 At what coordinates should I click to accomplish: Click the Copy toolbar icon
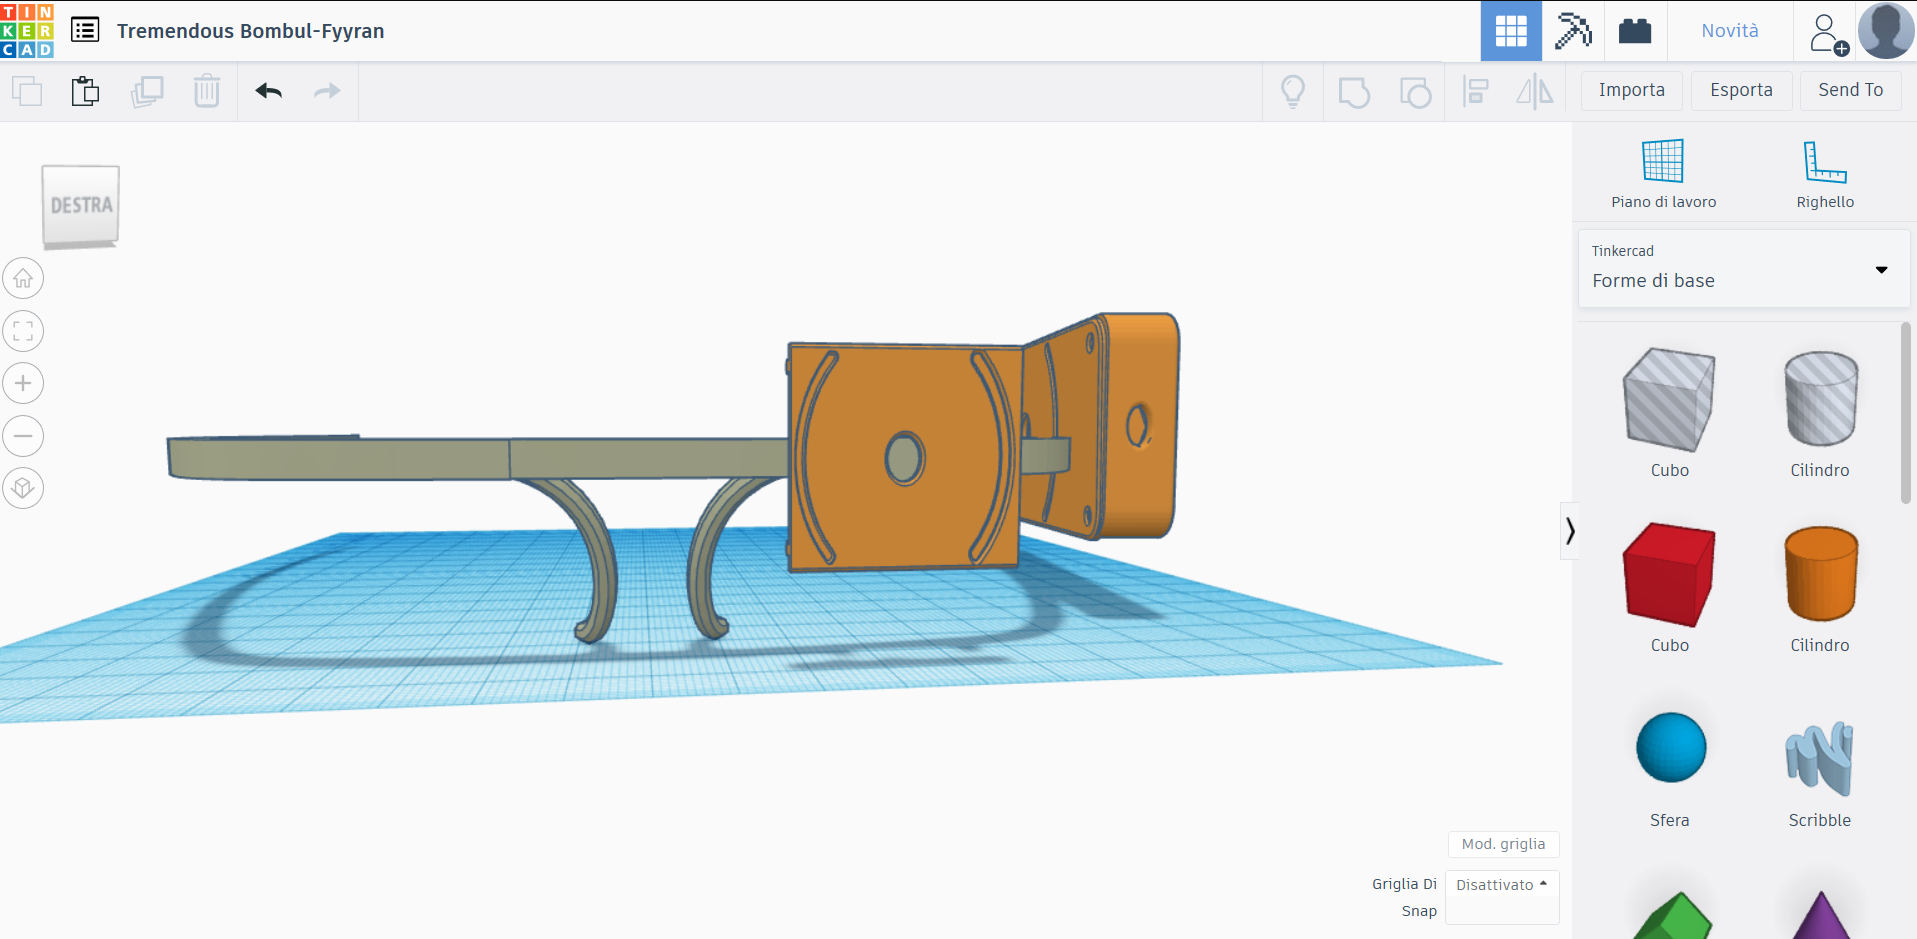pyautogui.click(x=27, y=91)
